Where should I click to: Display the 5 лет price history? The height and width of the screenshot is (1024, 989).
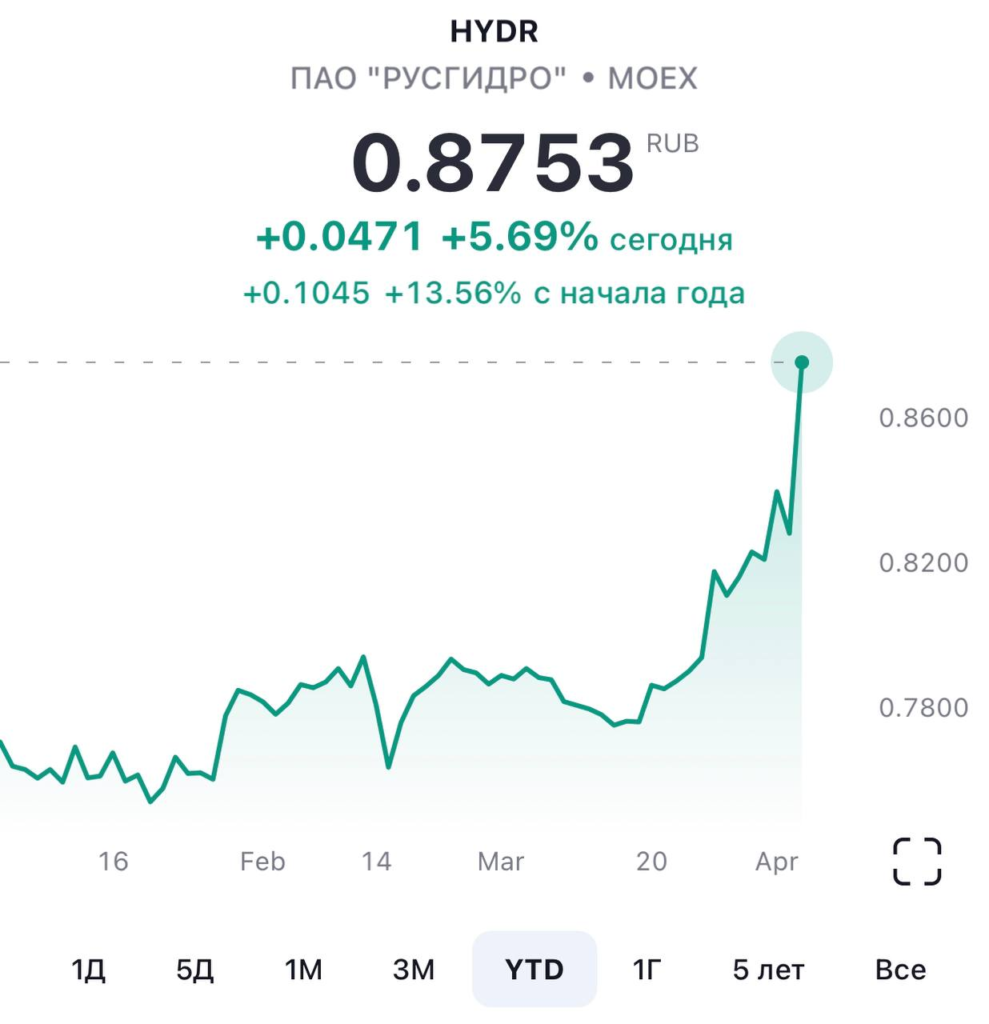tap(768, 969)
